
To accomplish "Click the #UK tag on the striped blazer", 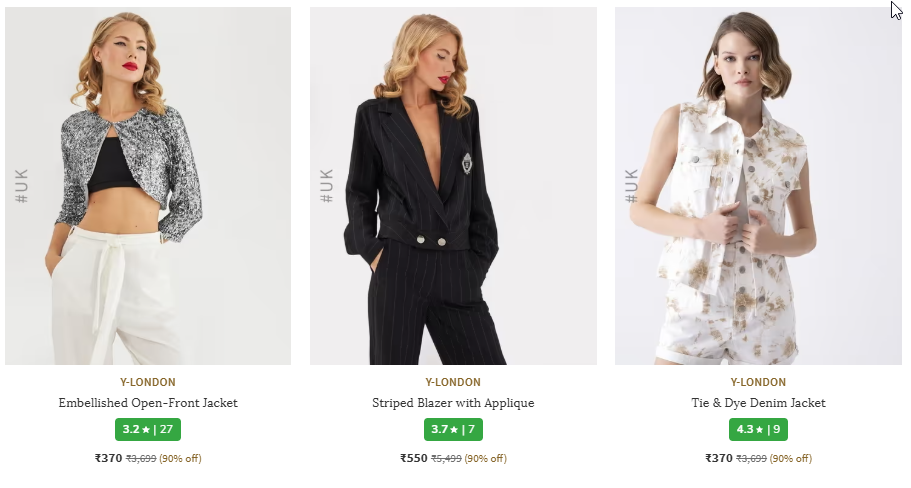I will [x=327, y=186].
